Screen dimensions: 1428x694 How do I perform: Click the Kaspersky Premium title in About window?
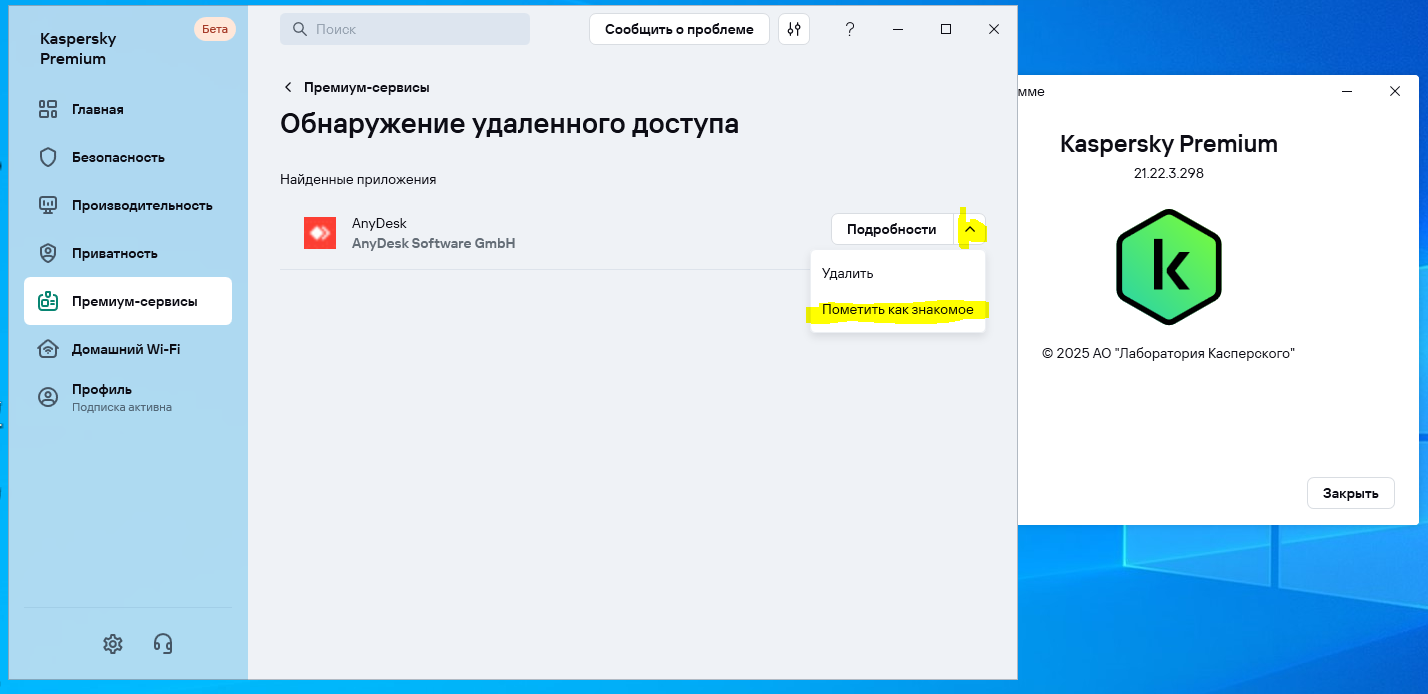(x=1169, y=144)
